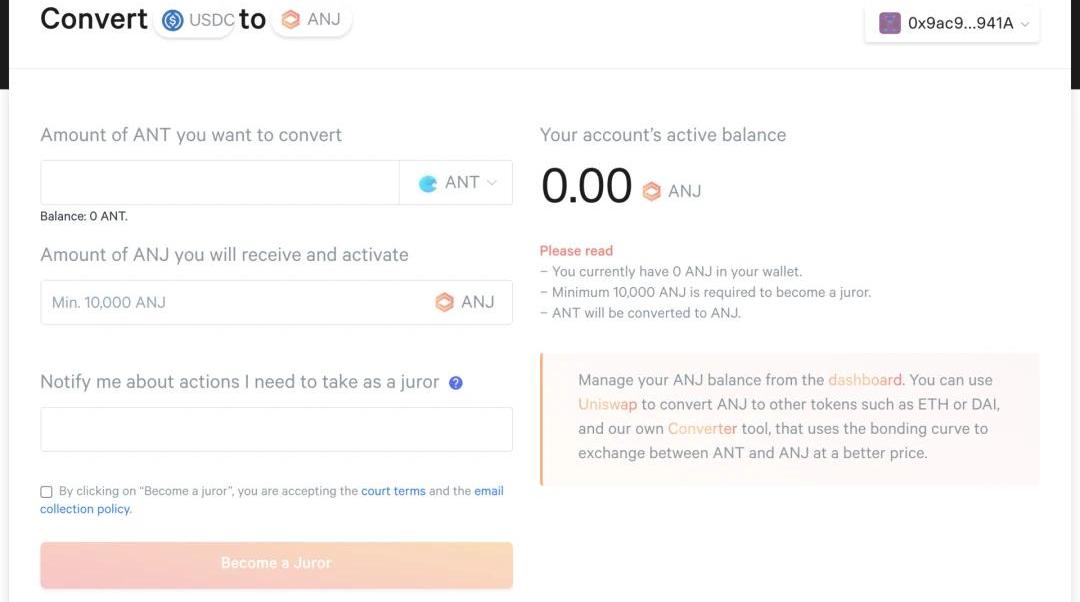Click the Become a Juror button

[276, 564]
